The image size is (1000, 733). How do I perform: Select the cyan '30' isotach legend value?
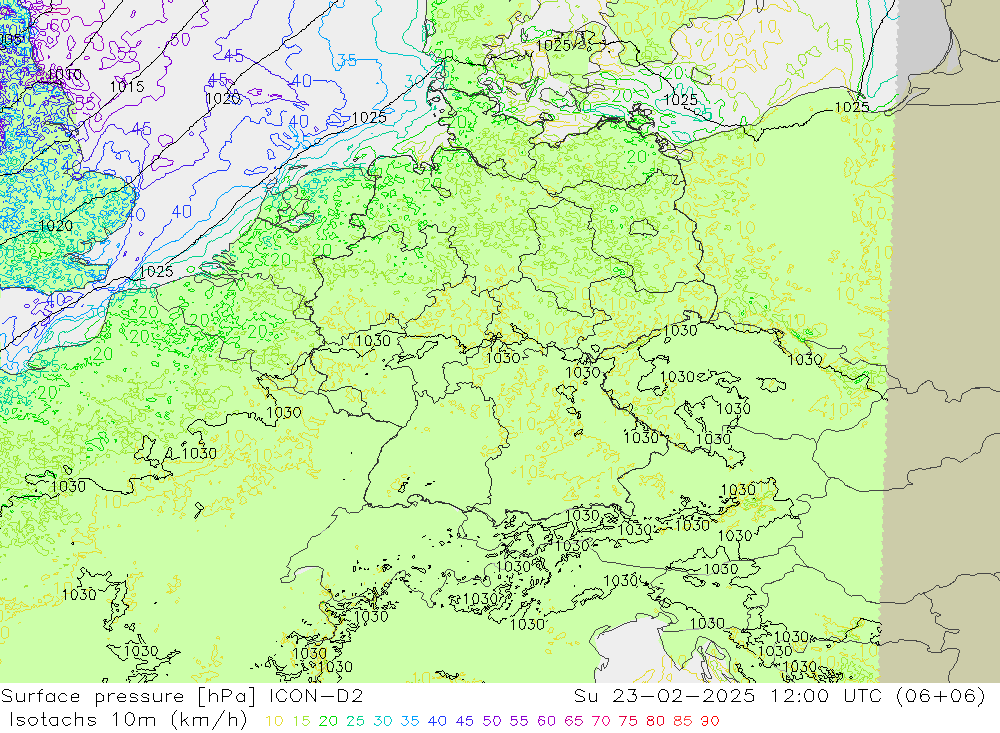[x=383, y=722]
